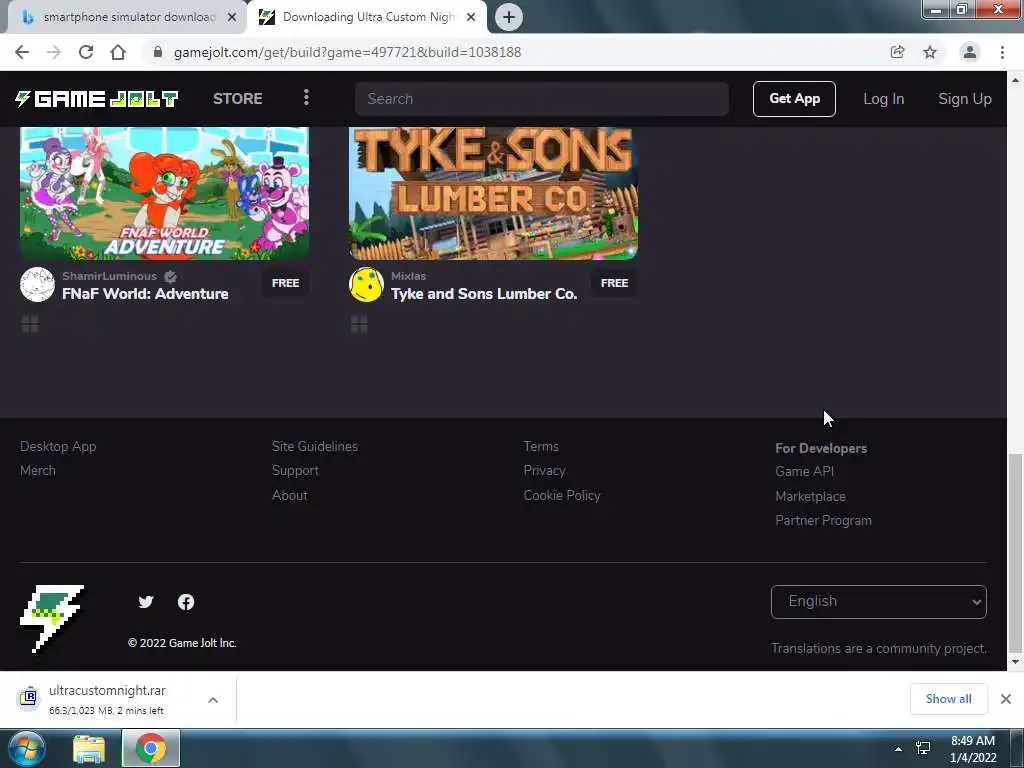Image resolution: width=1024 pixels, height=768 pixels.
Task: Click the taskbar clock showing 8:49 AM
Action: point(973,749)
